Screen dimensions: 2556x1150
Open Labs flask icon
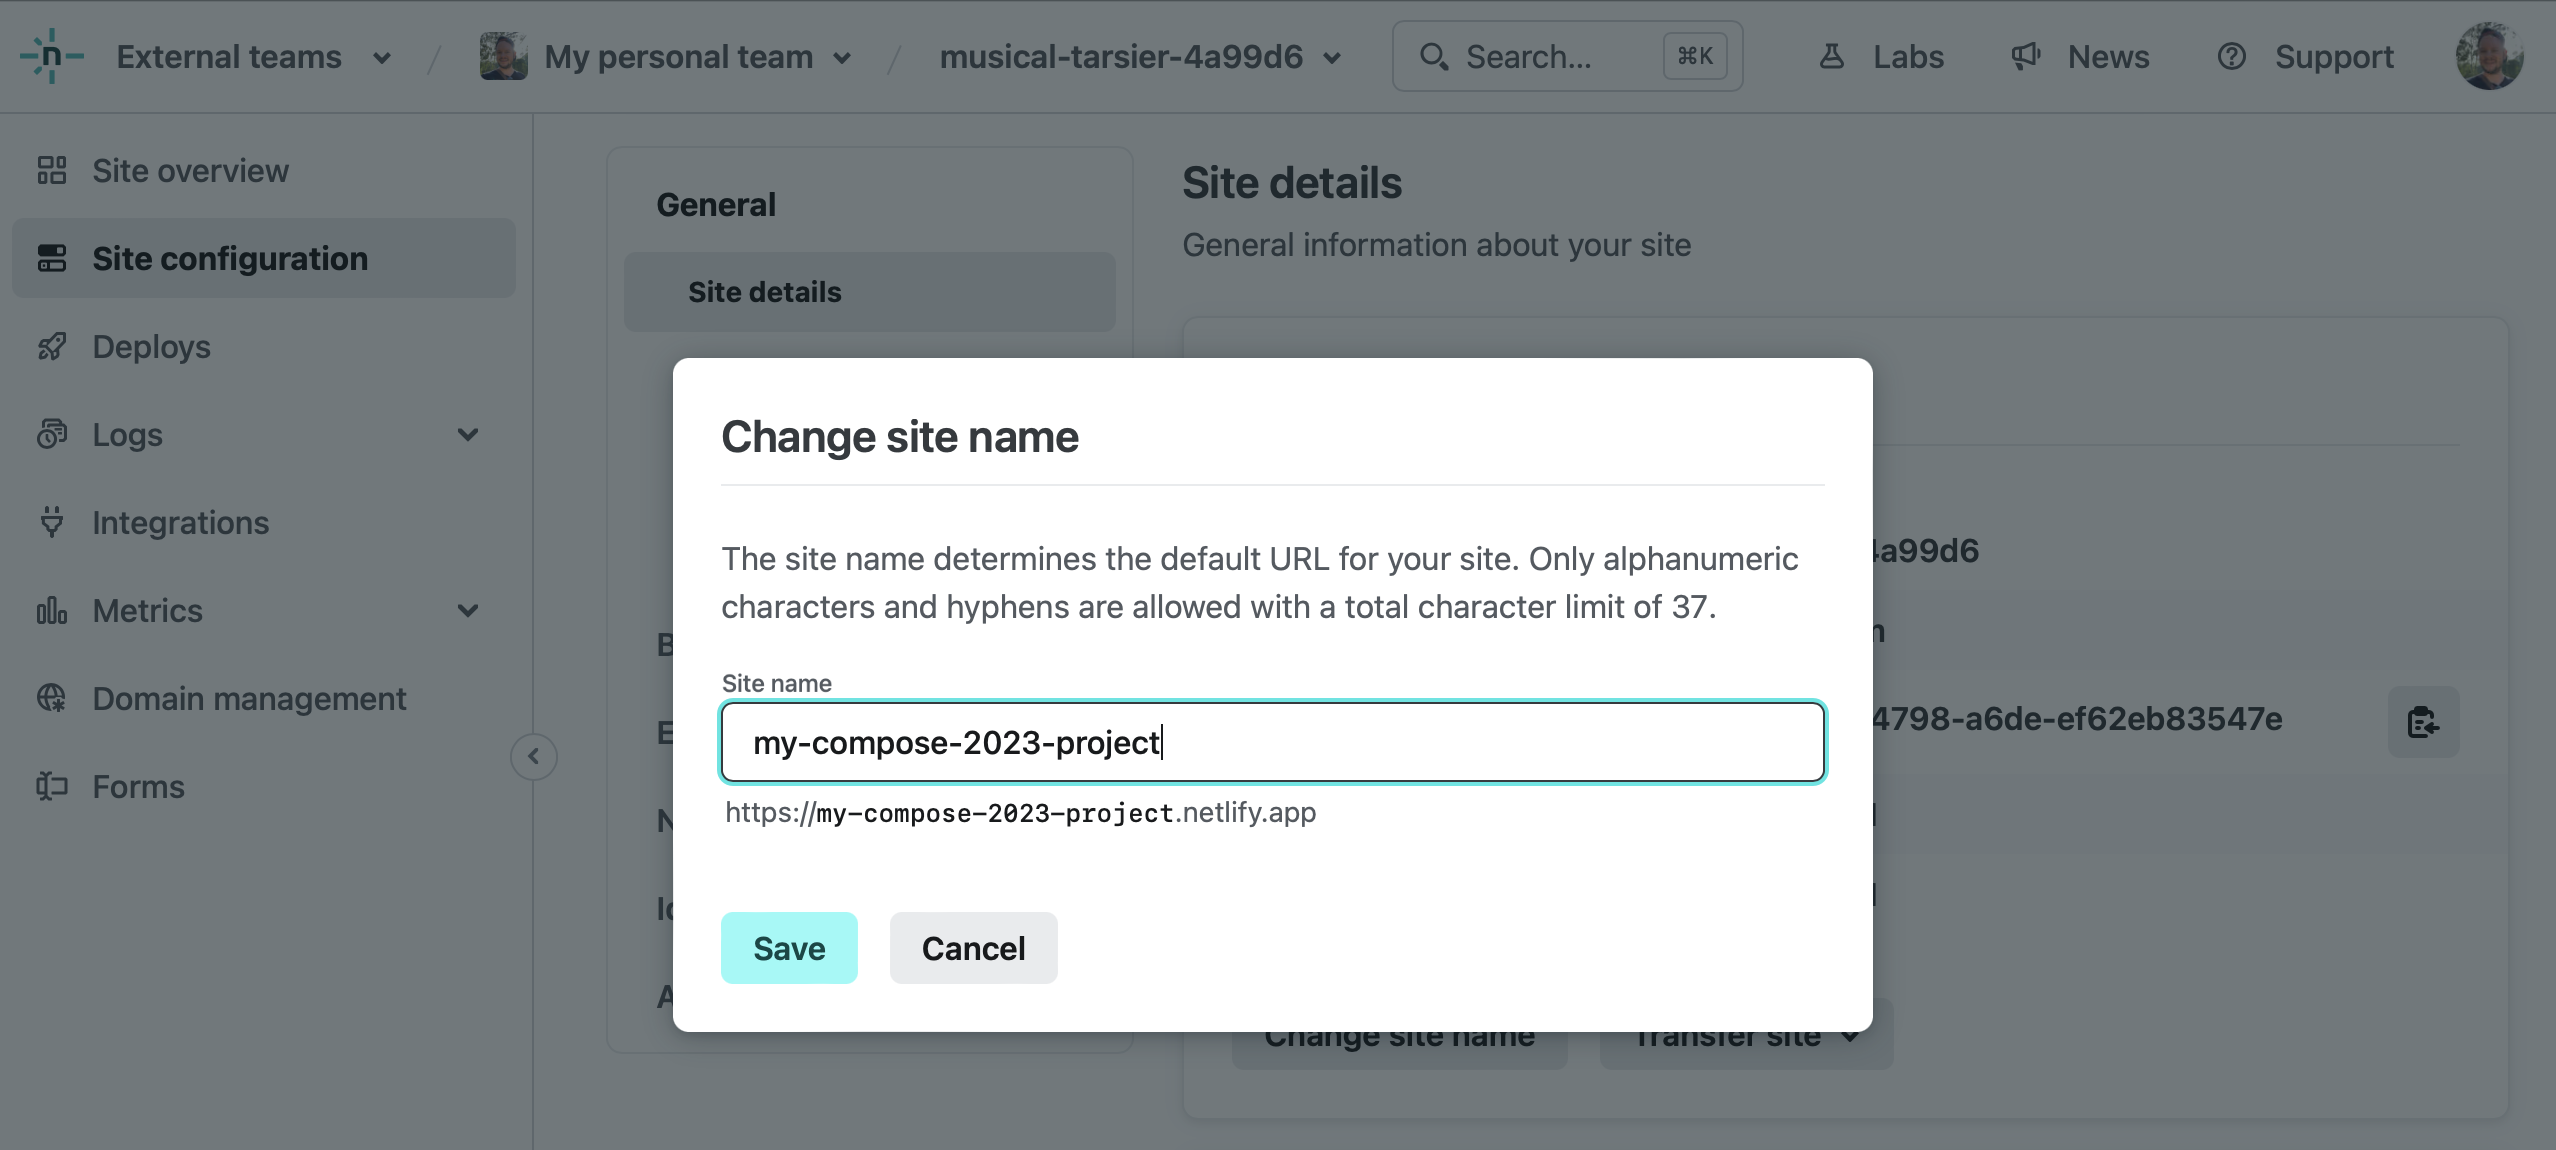click(x=1831, y=57)
